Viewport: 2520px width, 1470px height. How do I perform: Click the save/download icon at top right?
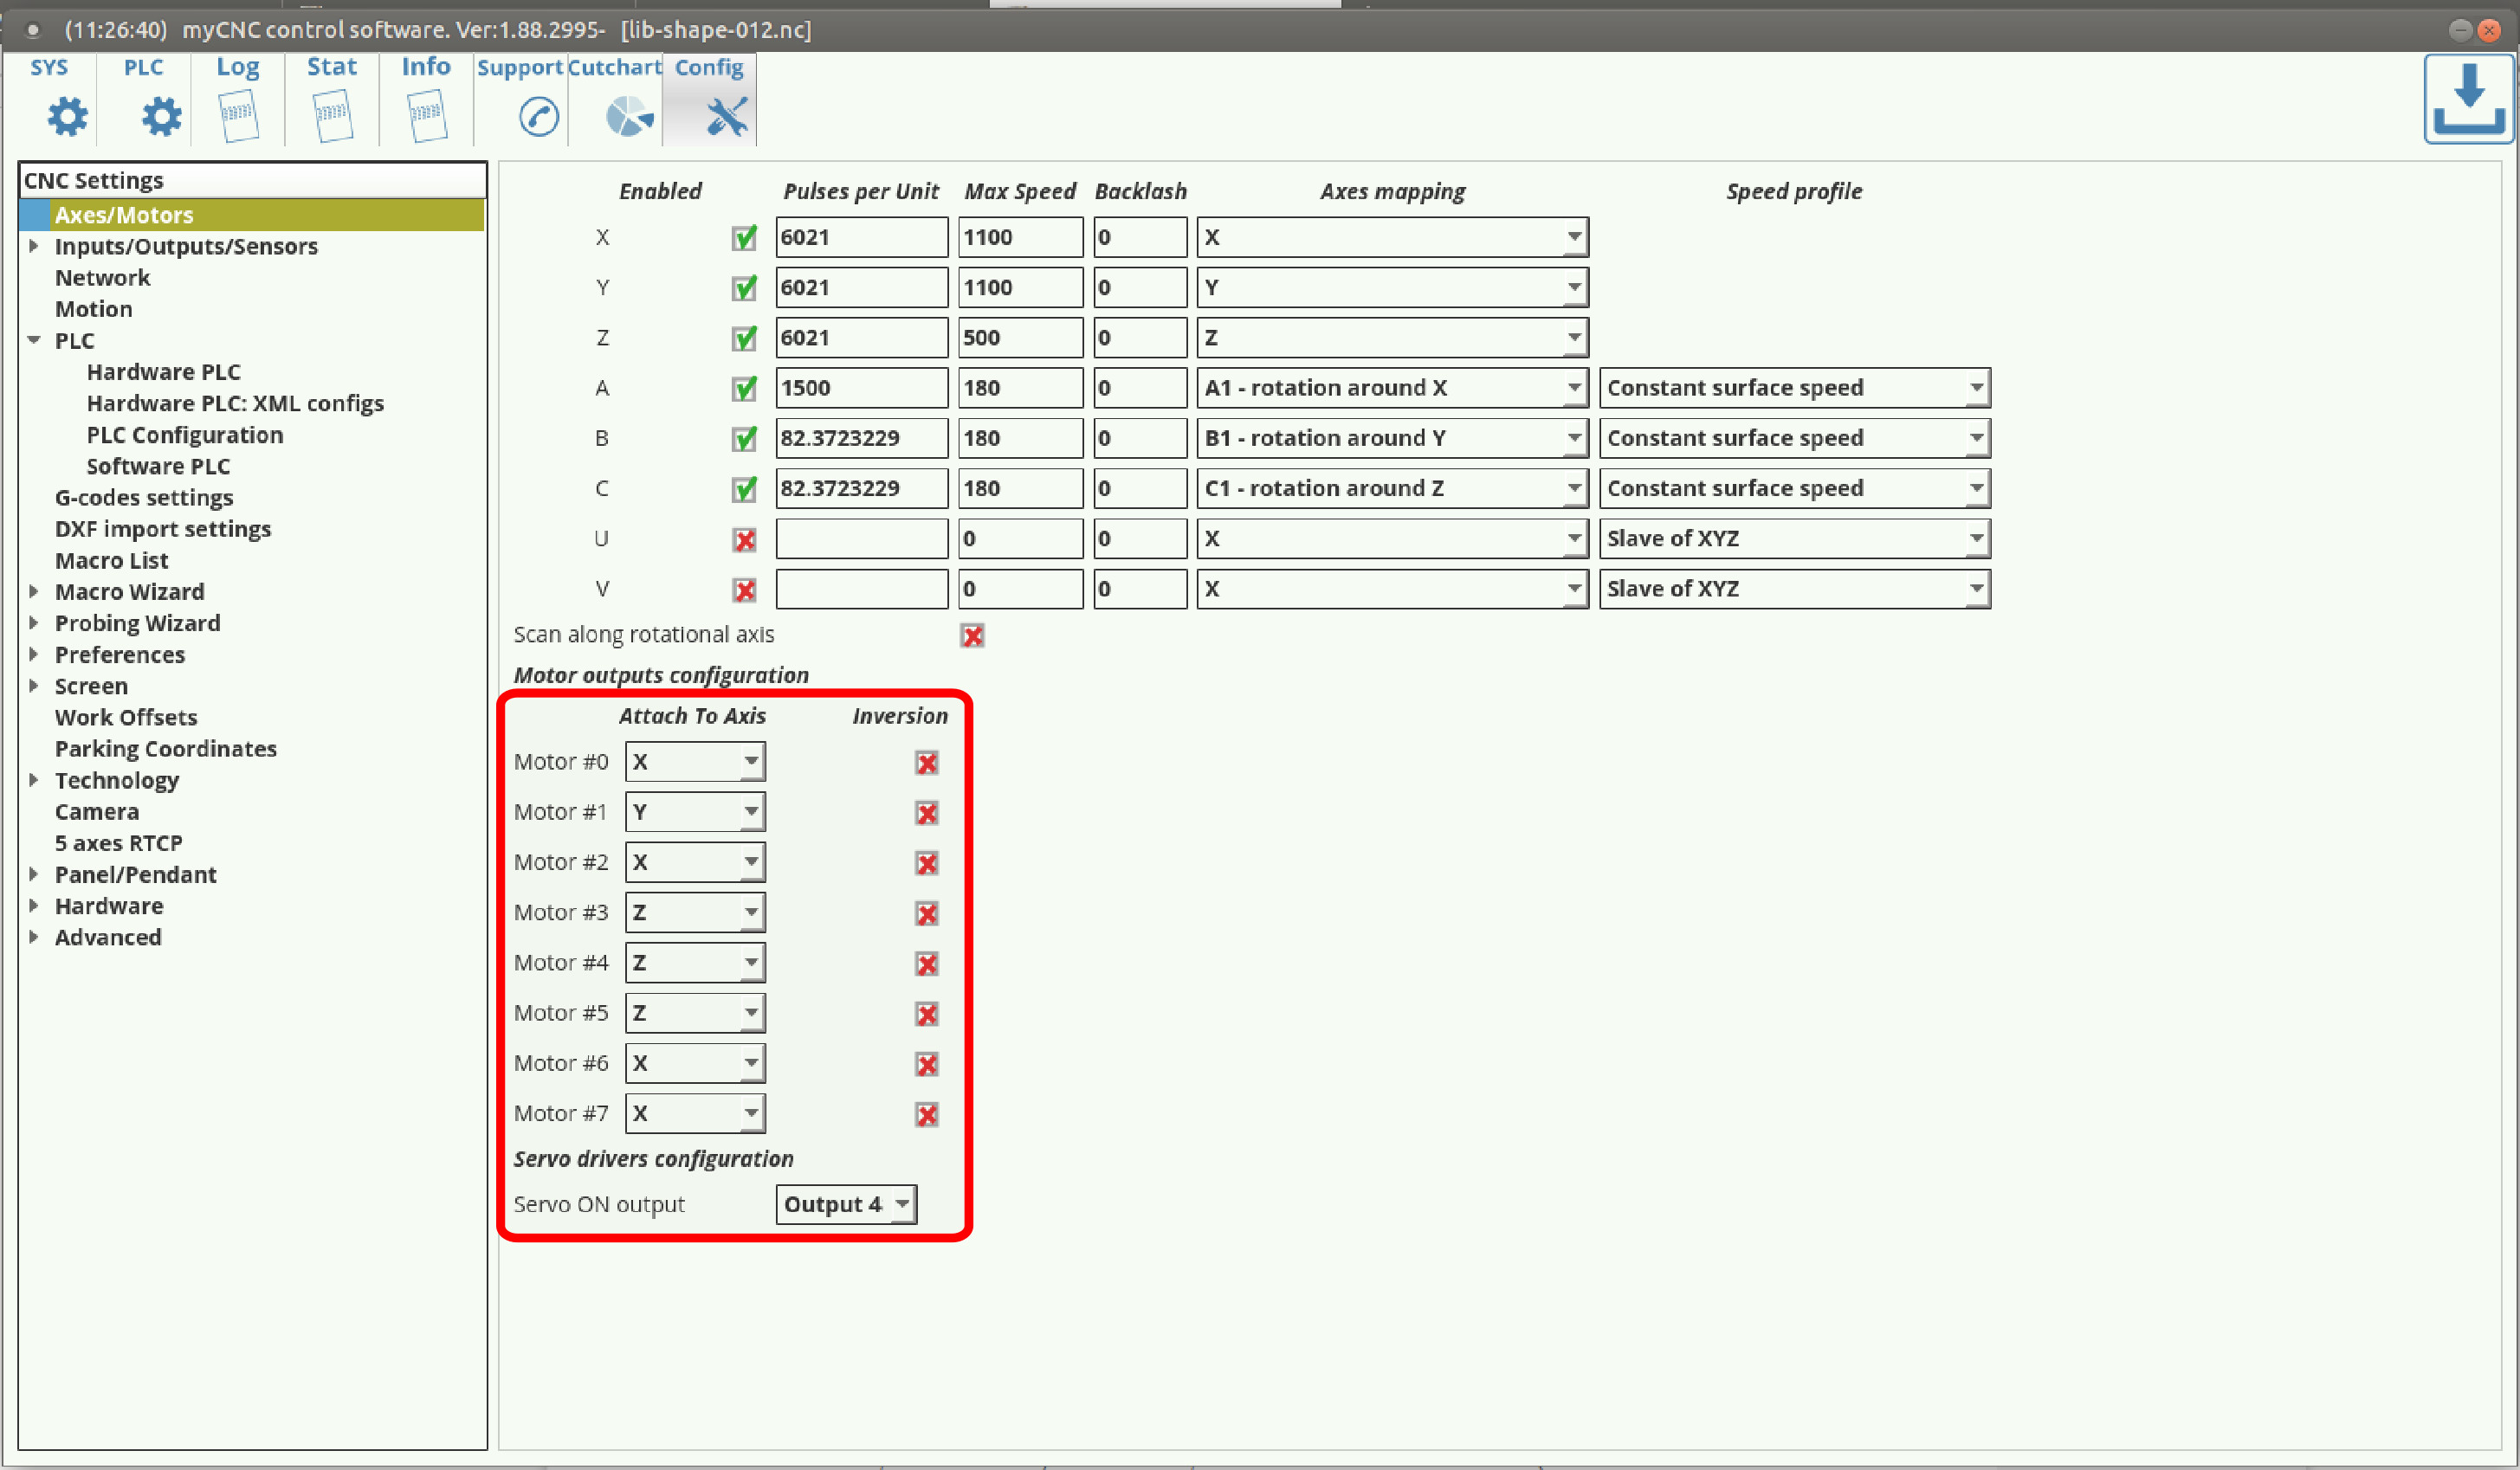[x=2468, y=100]
